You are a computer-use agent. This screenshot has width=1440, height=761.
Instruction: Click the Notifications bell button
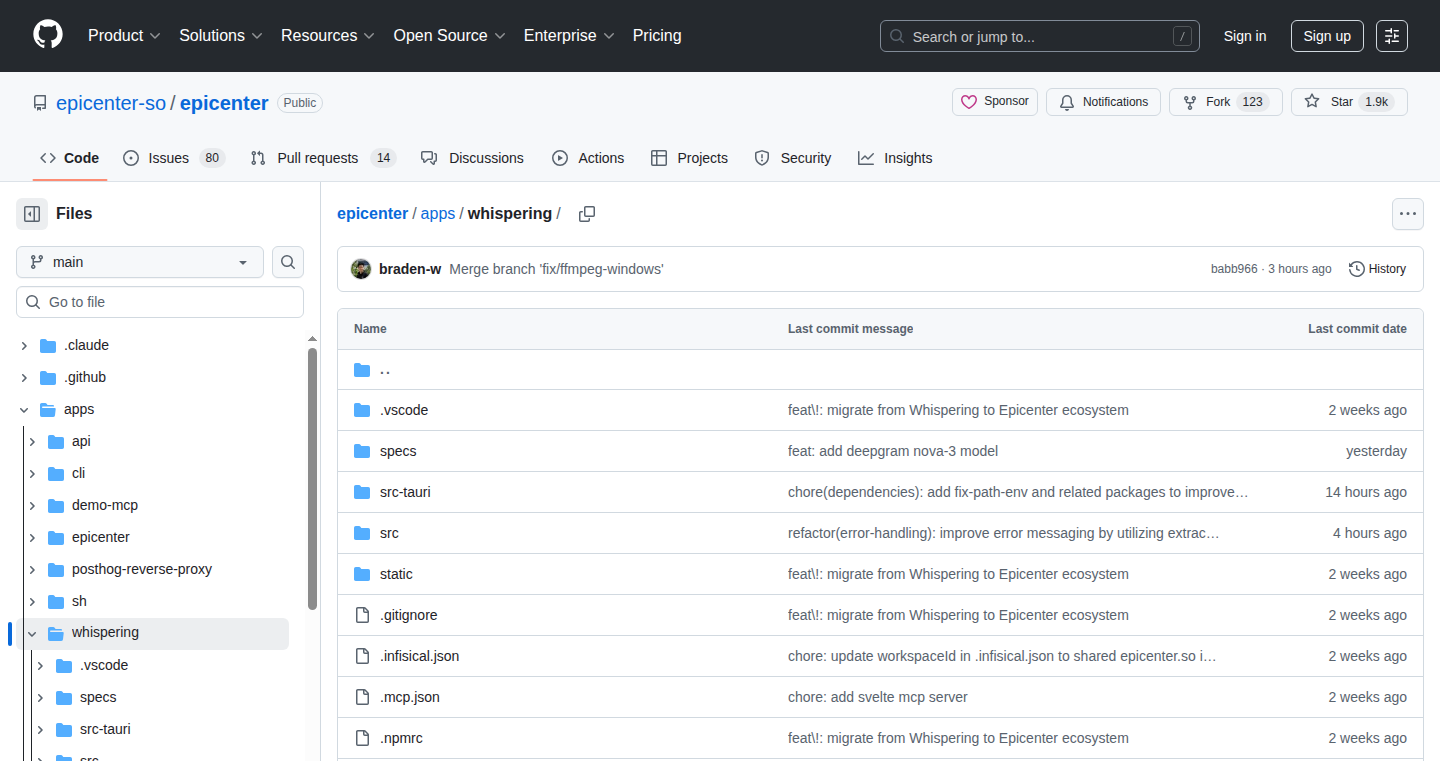(x=1104, y=102)
